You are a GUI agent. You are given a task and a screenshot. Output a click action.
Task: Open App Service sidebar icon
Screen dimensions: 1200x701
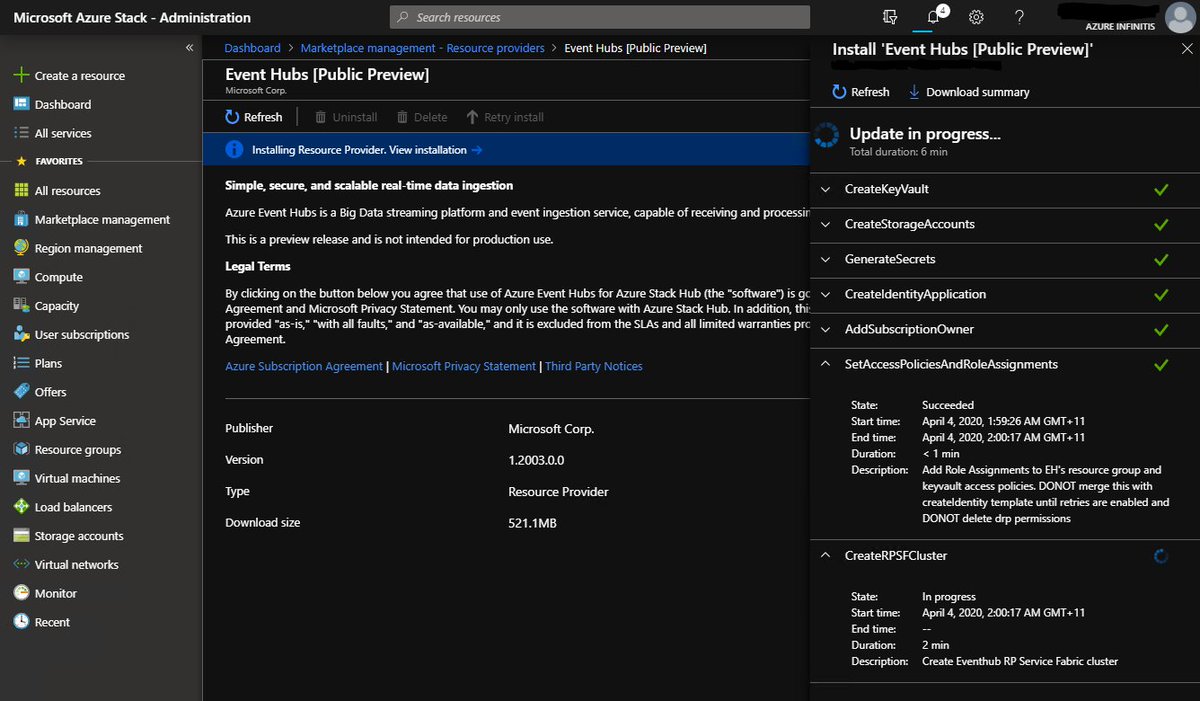(21, 421)
